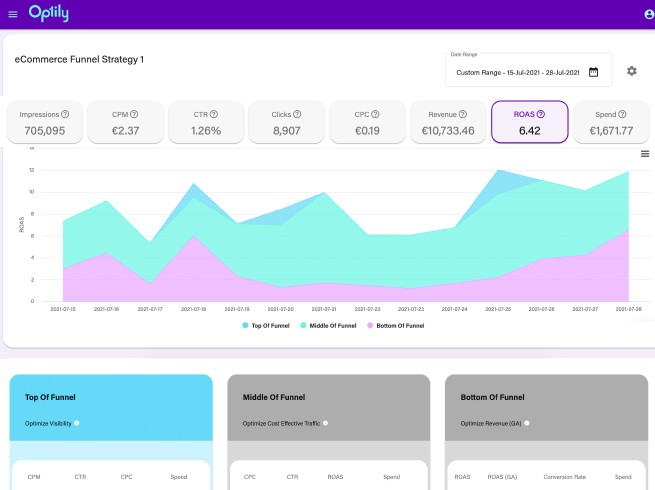Show help for CPM metric

(x=134, y=114)
